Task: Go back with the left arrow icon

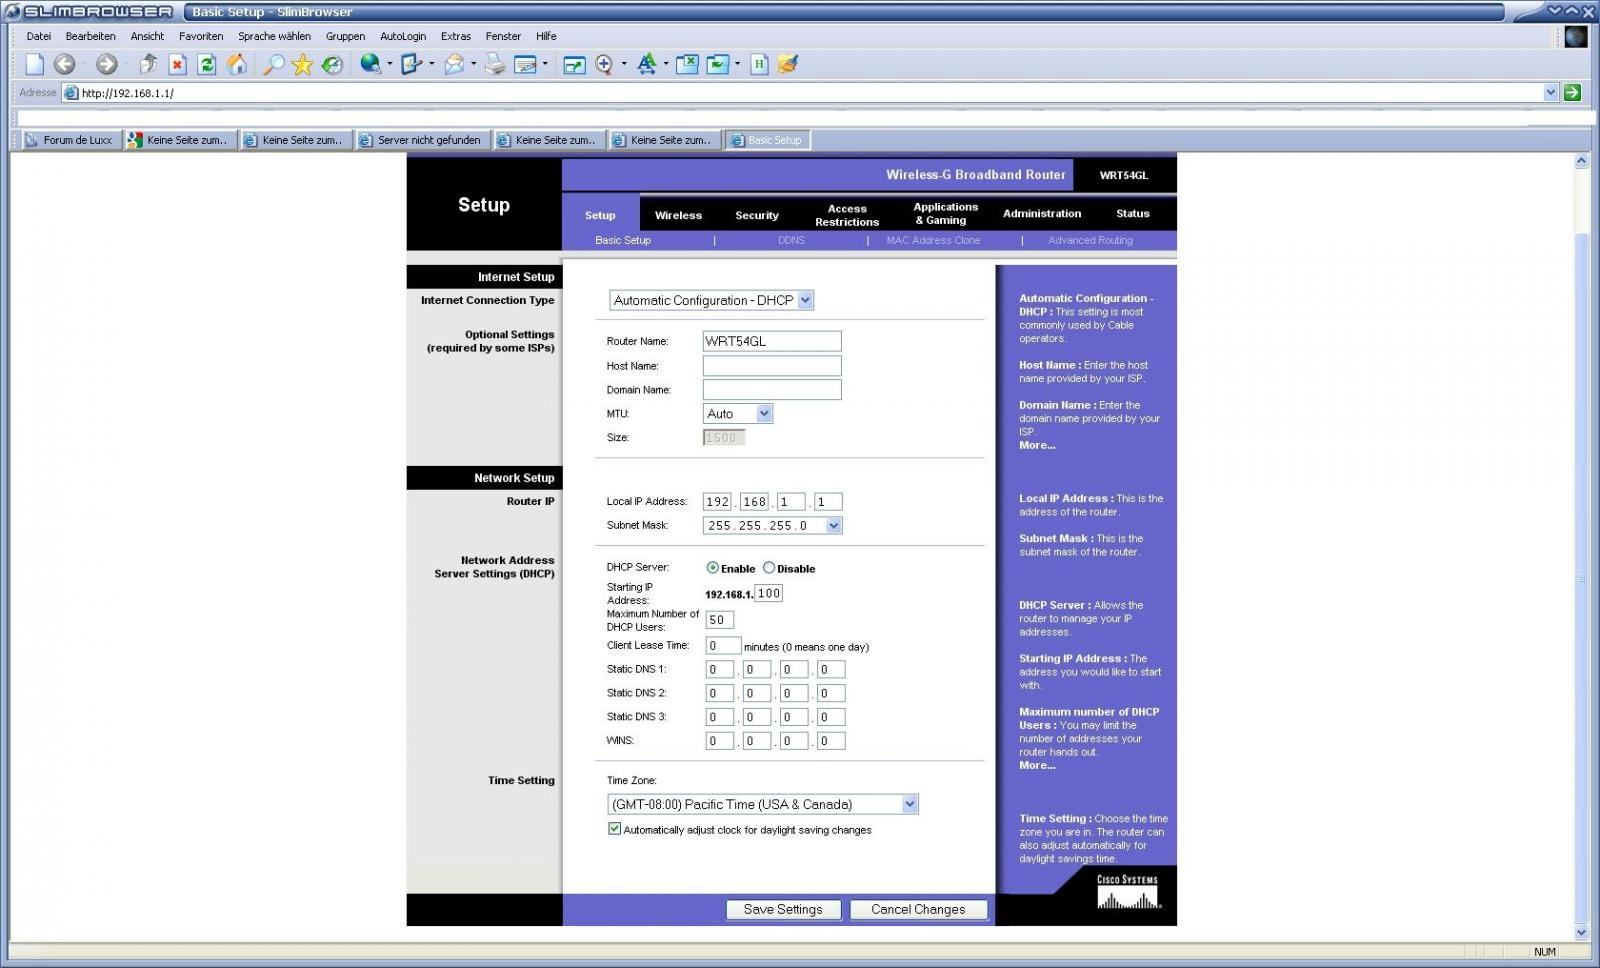Action: (64, 64)
